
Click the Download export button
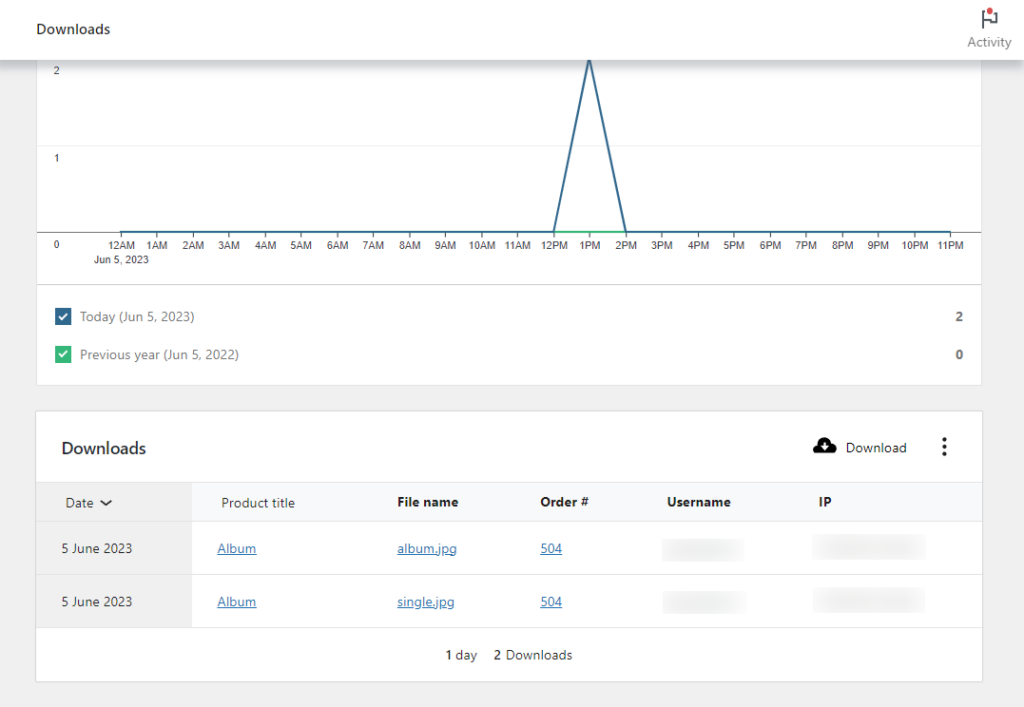click(860, 447)
